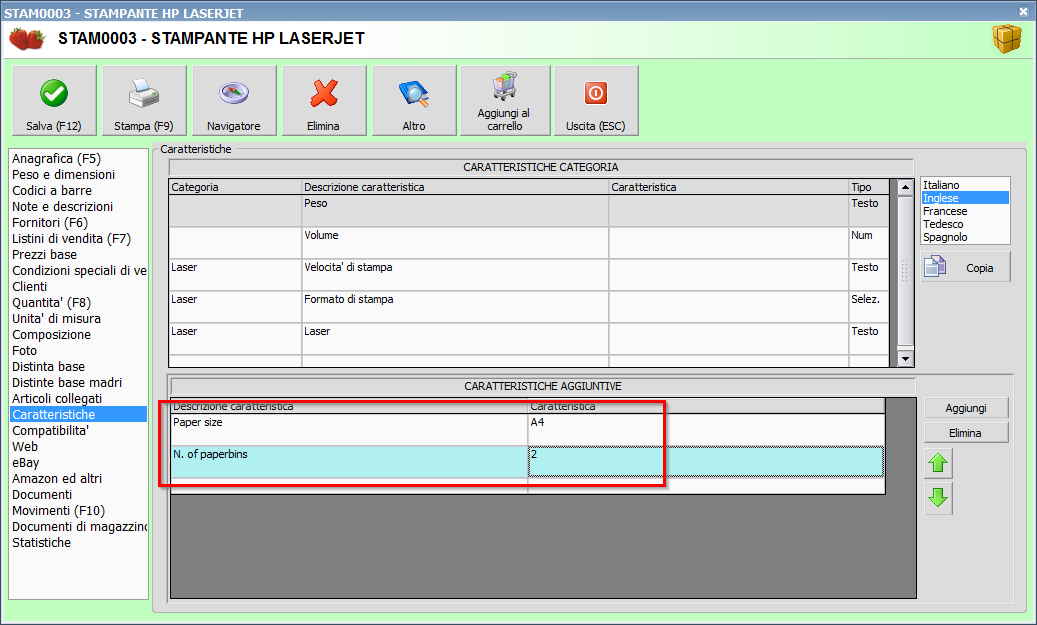Open Condizioni speciali di vendita
The height and width of the screenshot is (625, 1037).
point(78,271)
